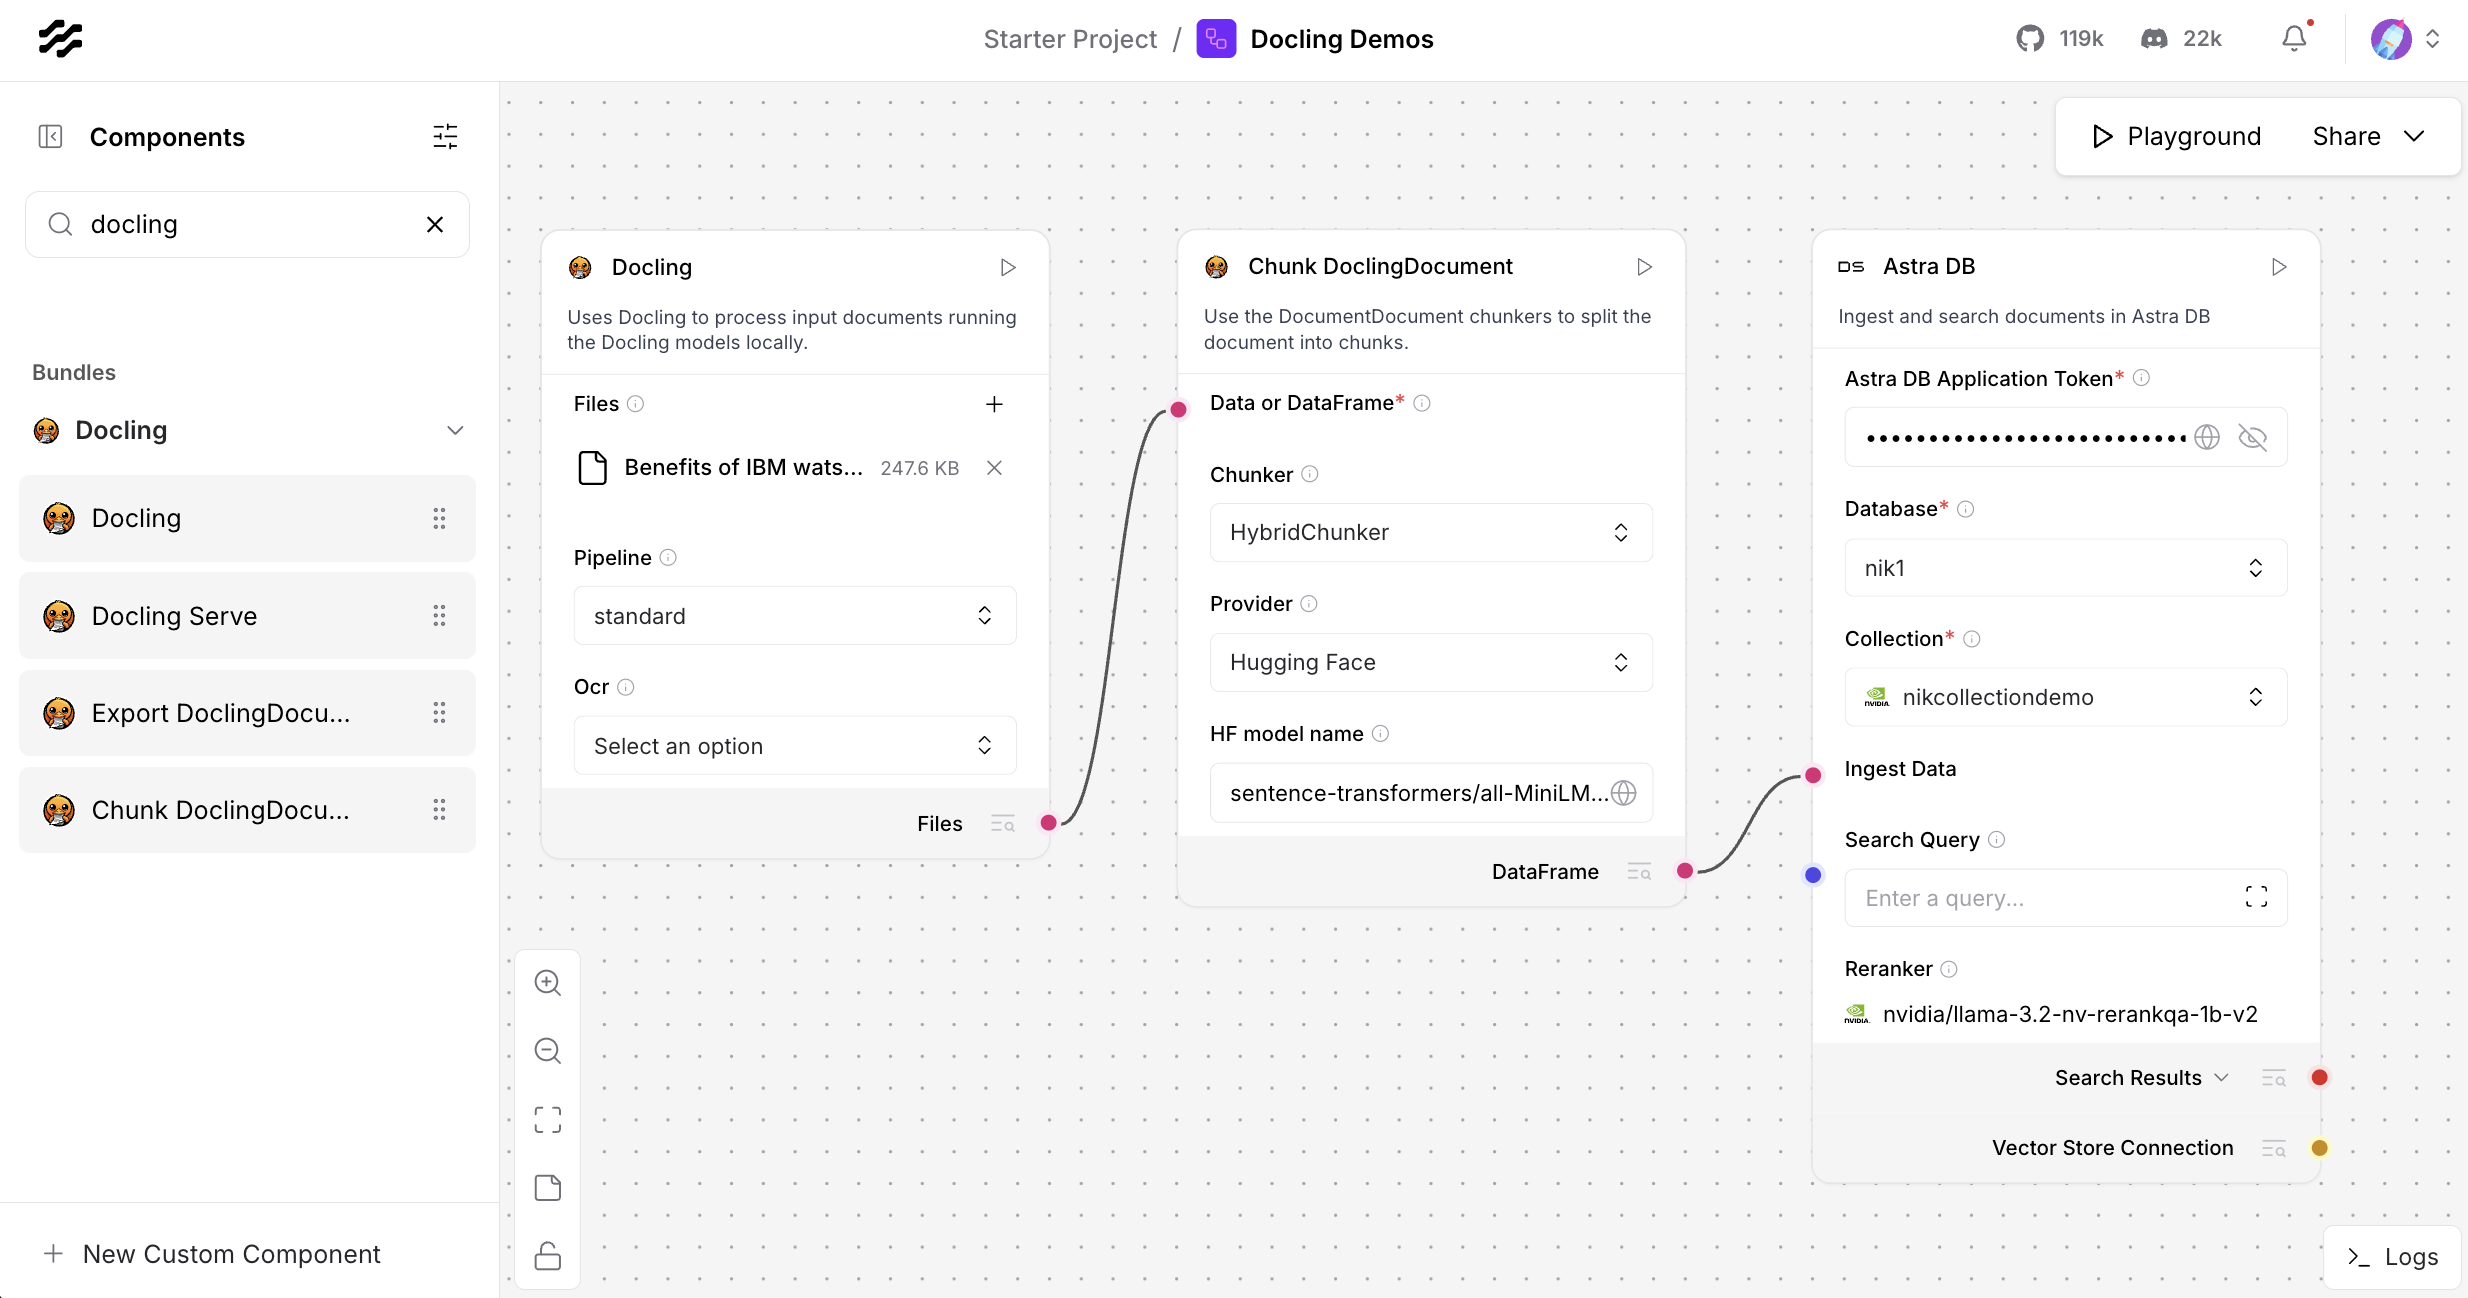Open the Playground
Viewport: 2468px width, 1298px height.
pos(2176,136)
